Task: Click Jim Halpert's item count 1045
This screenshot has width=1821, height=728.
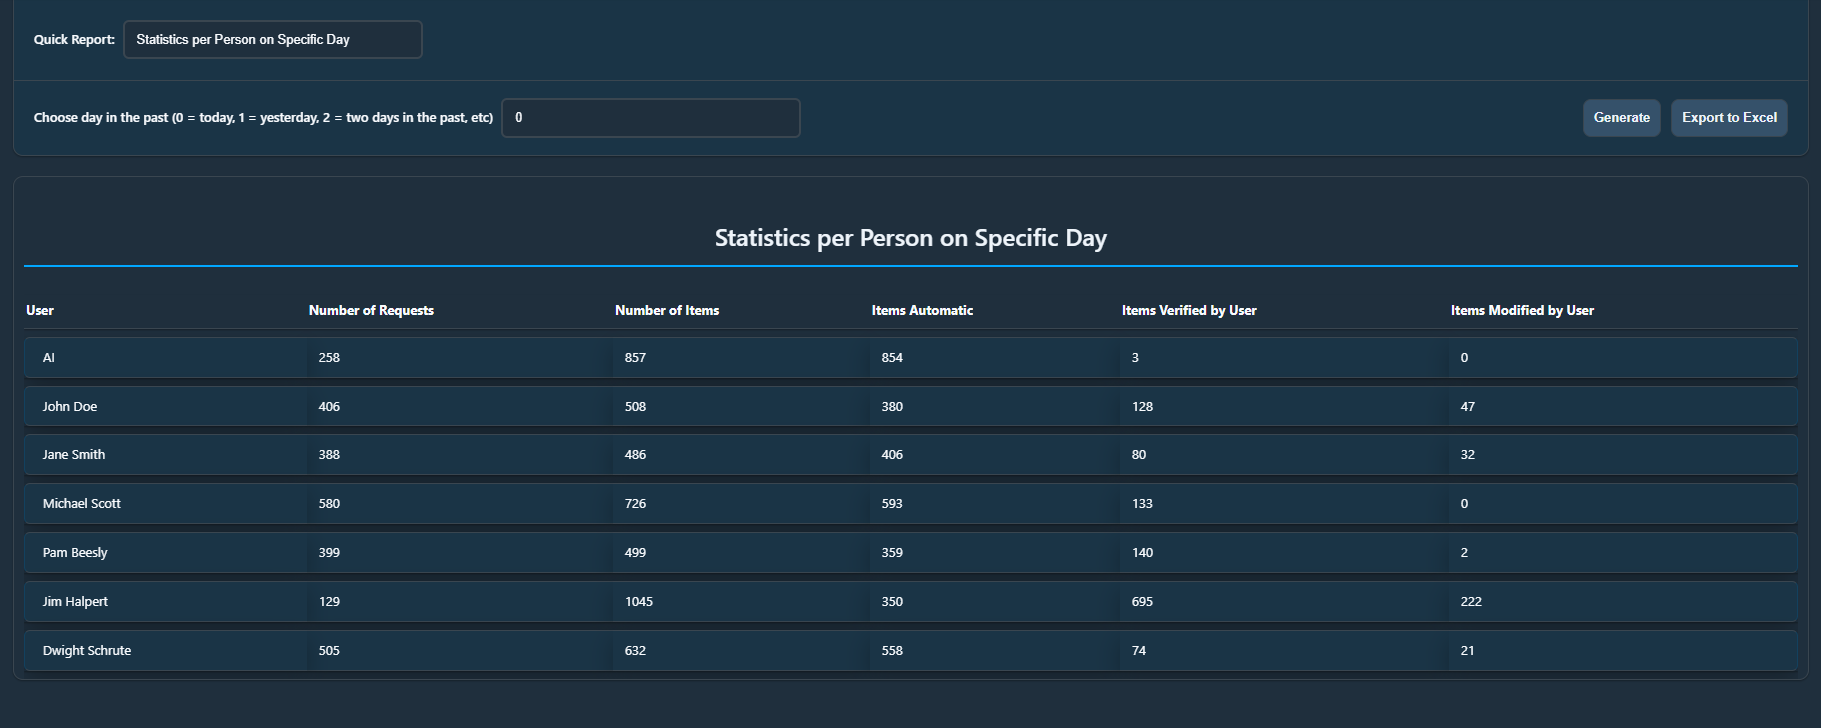Action: pos(639,601)
